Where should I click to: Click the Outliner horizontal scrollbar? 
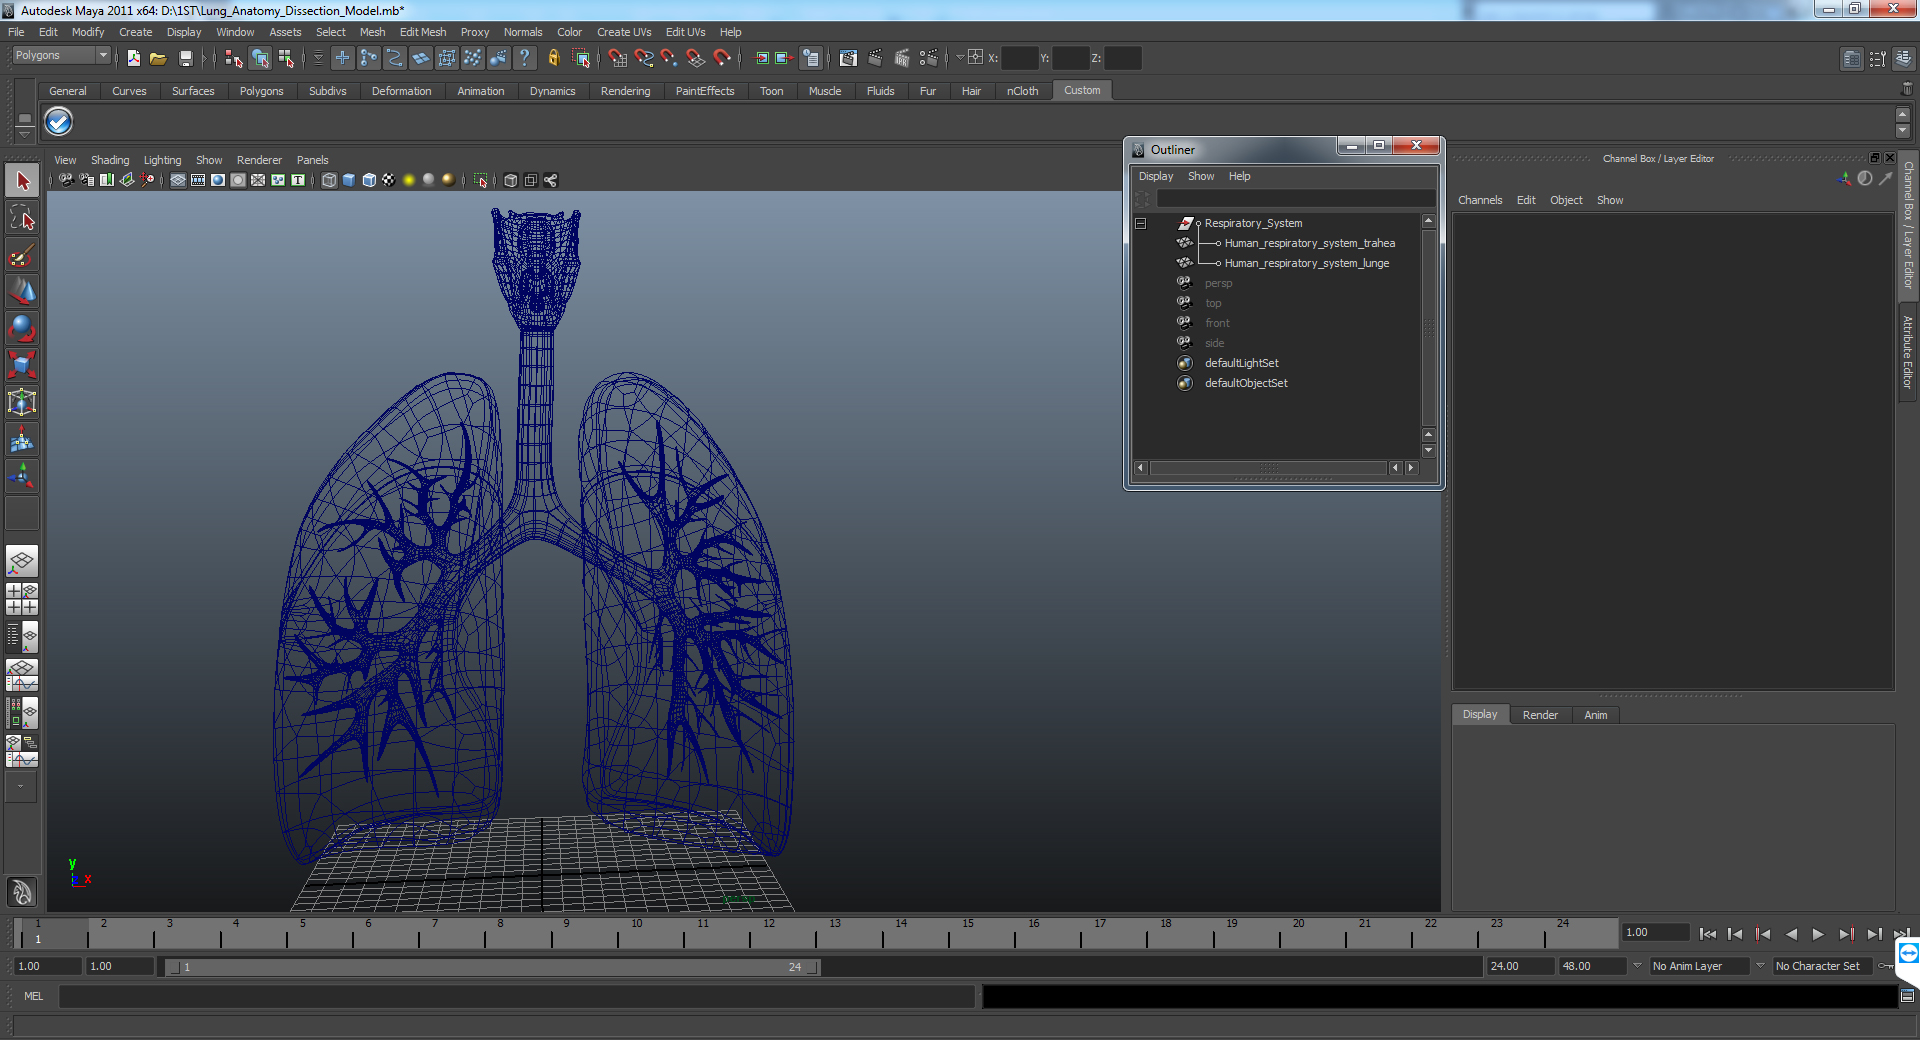click(x=1268, y=468)
